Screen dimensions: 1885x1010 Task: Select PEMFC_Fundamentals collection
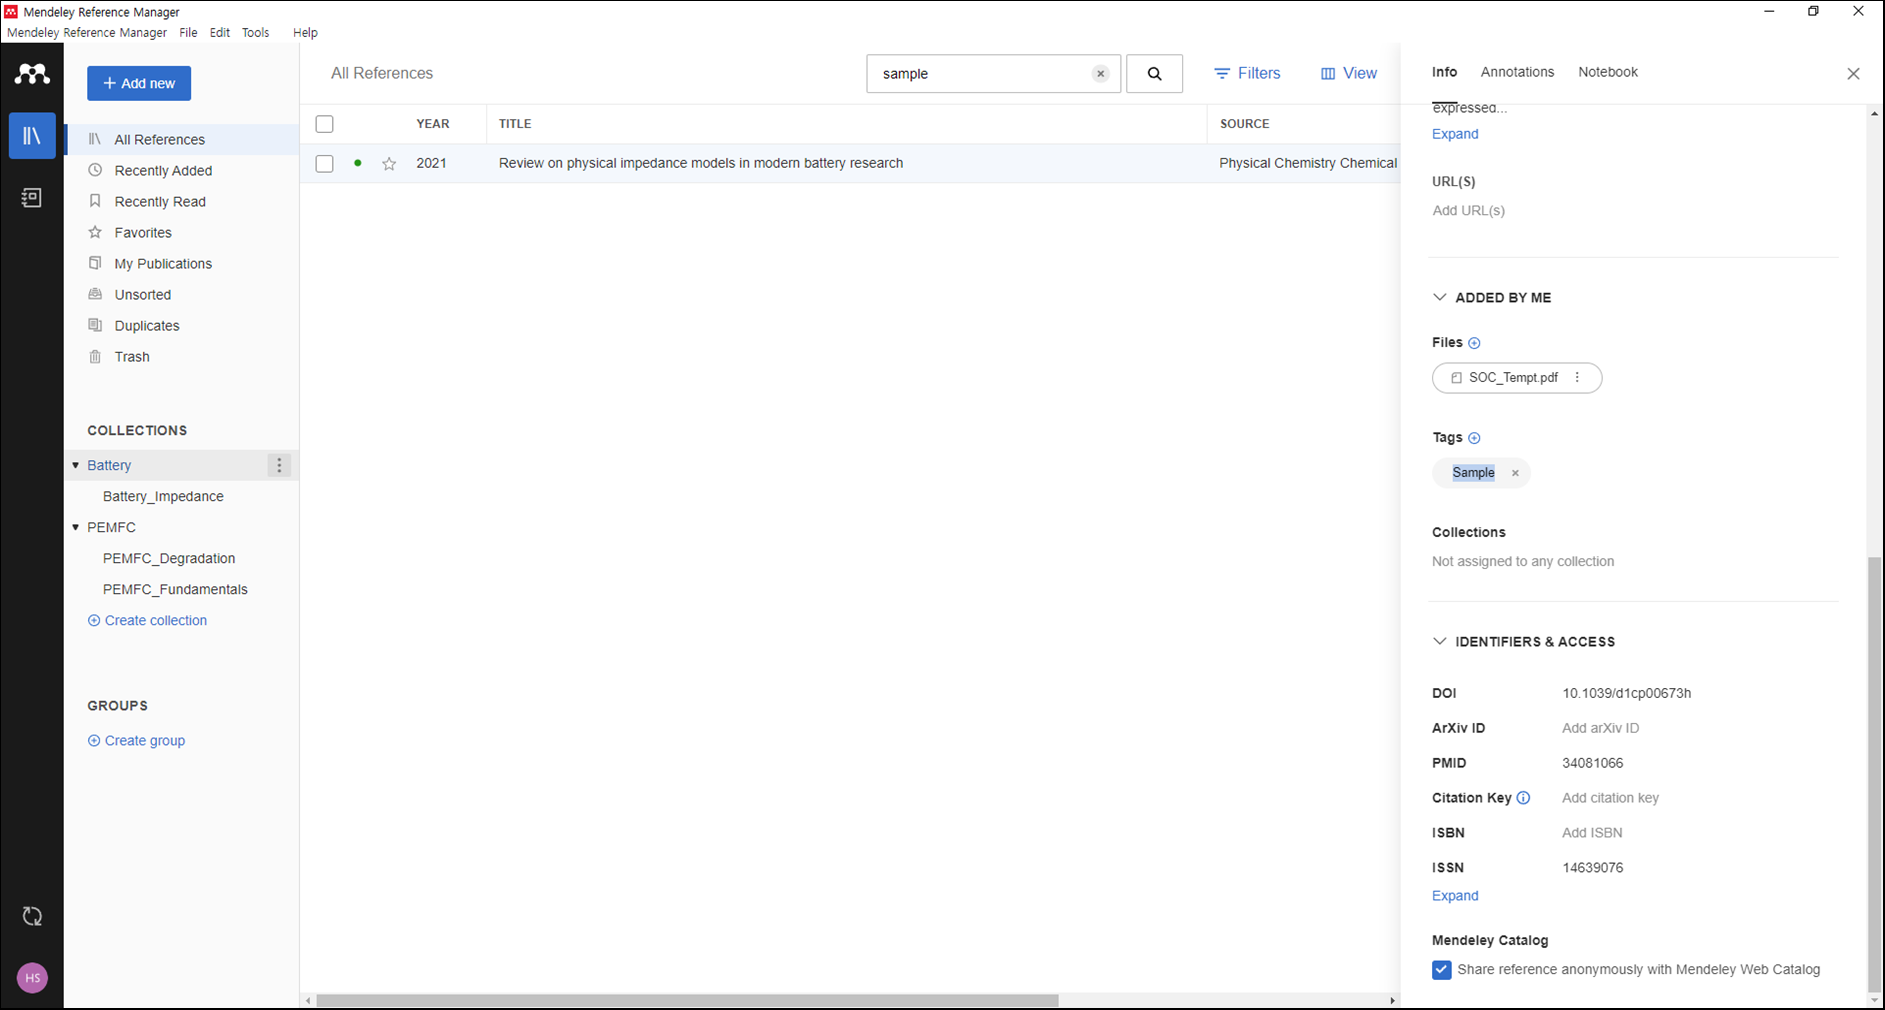175,590
